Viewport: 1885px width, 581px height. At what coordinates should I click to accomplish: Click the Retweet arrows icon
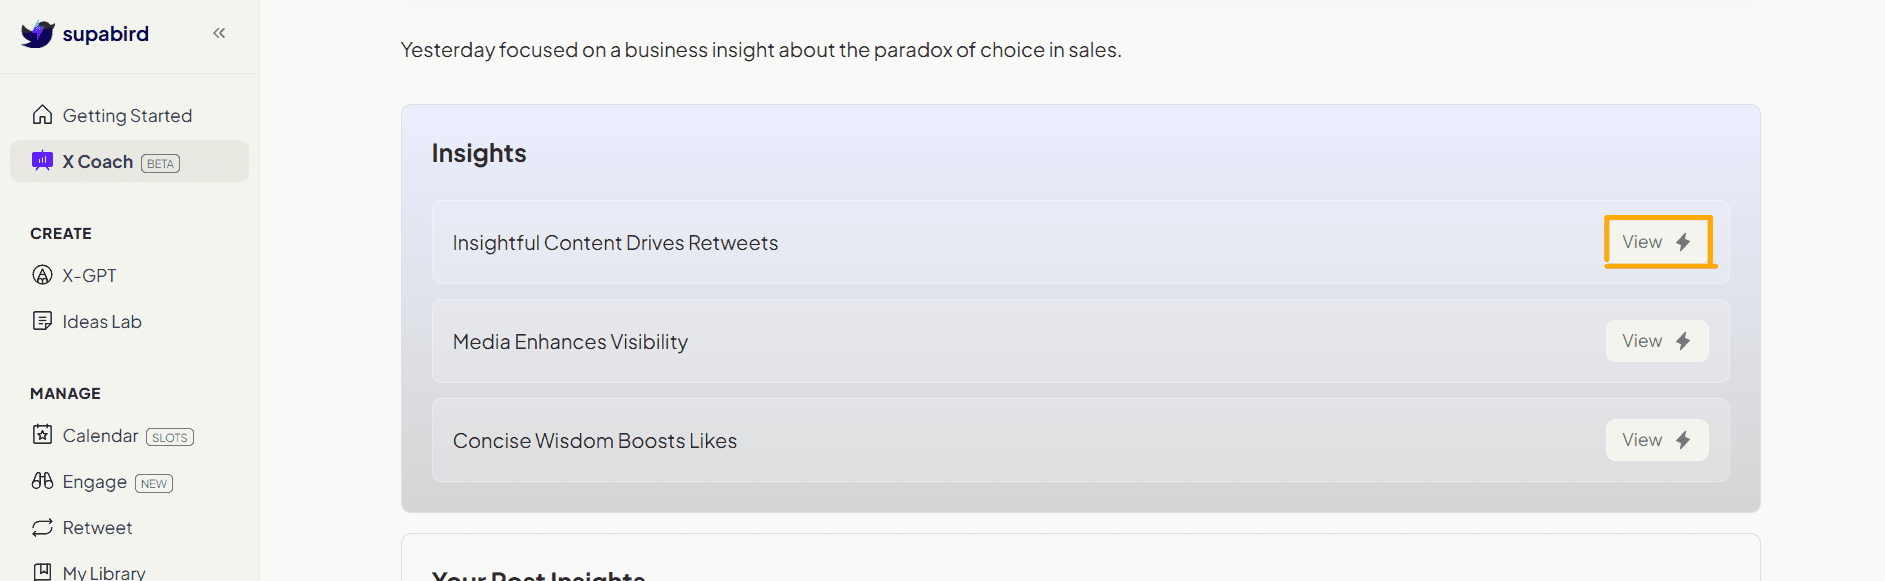click(x=42, y=527)
